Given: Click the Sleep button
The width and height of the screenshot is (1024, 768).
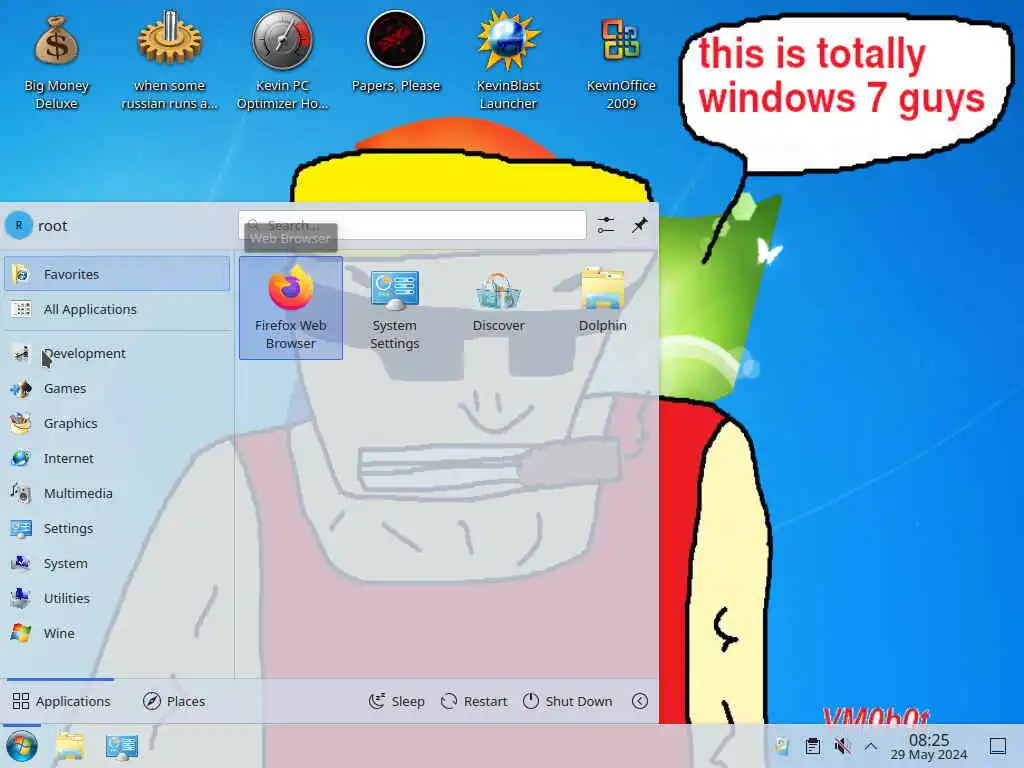Looking at the screenshot, I should [396, 701].
